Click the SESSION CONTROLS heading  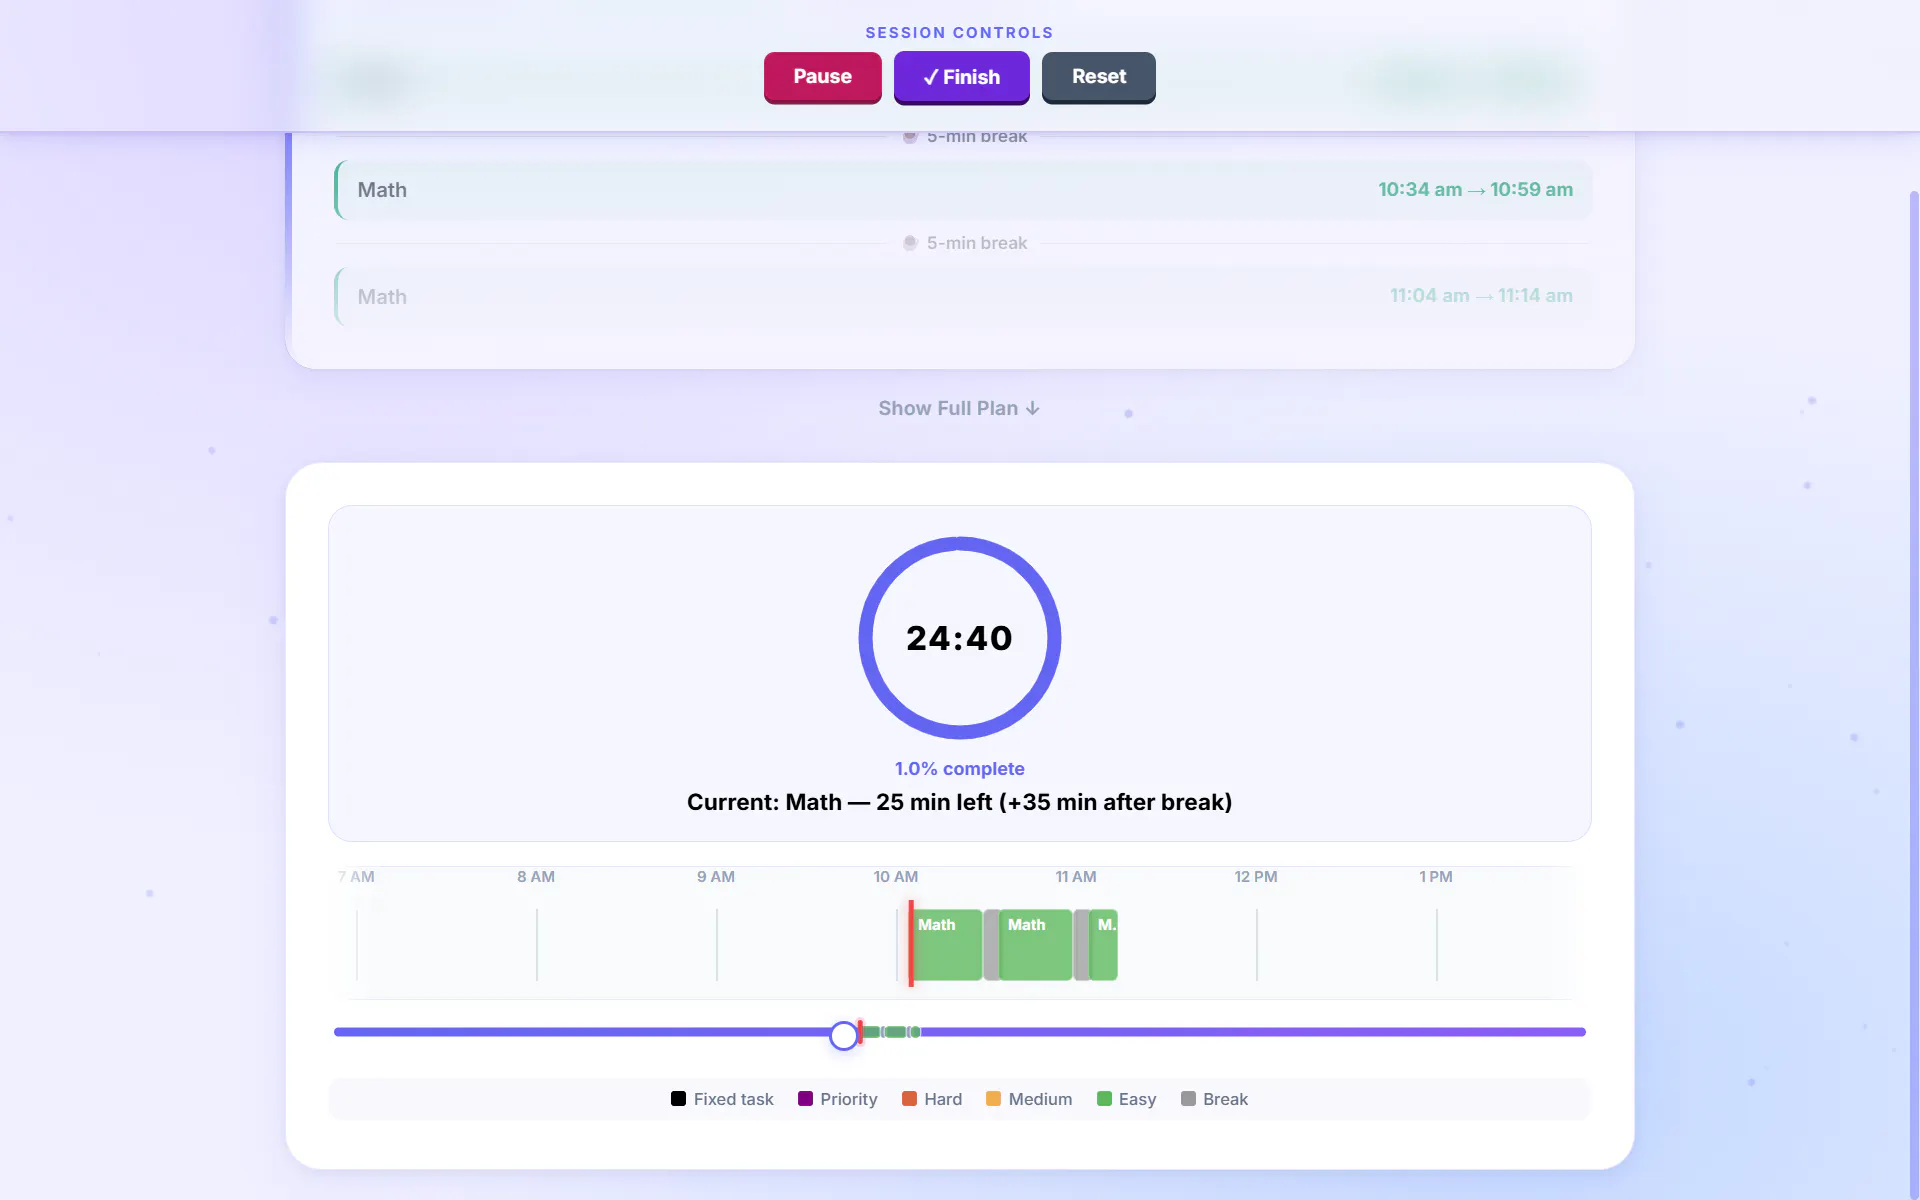pos(959,33)
